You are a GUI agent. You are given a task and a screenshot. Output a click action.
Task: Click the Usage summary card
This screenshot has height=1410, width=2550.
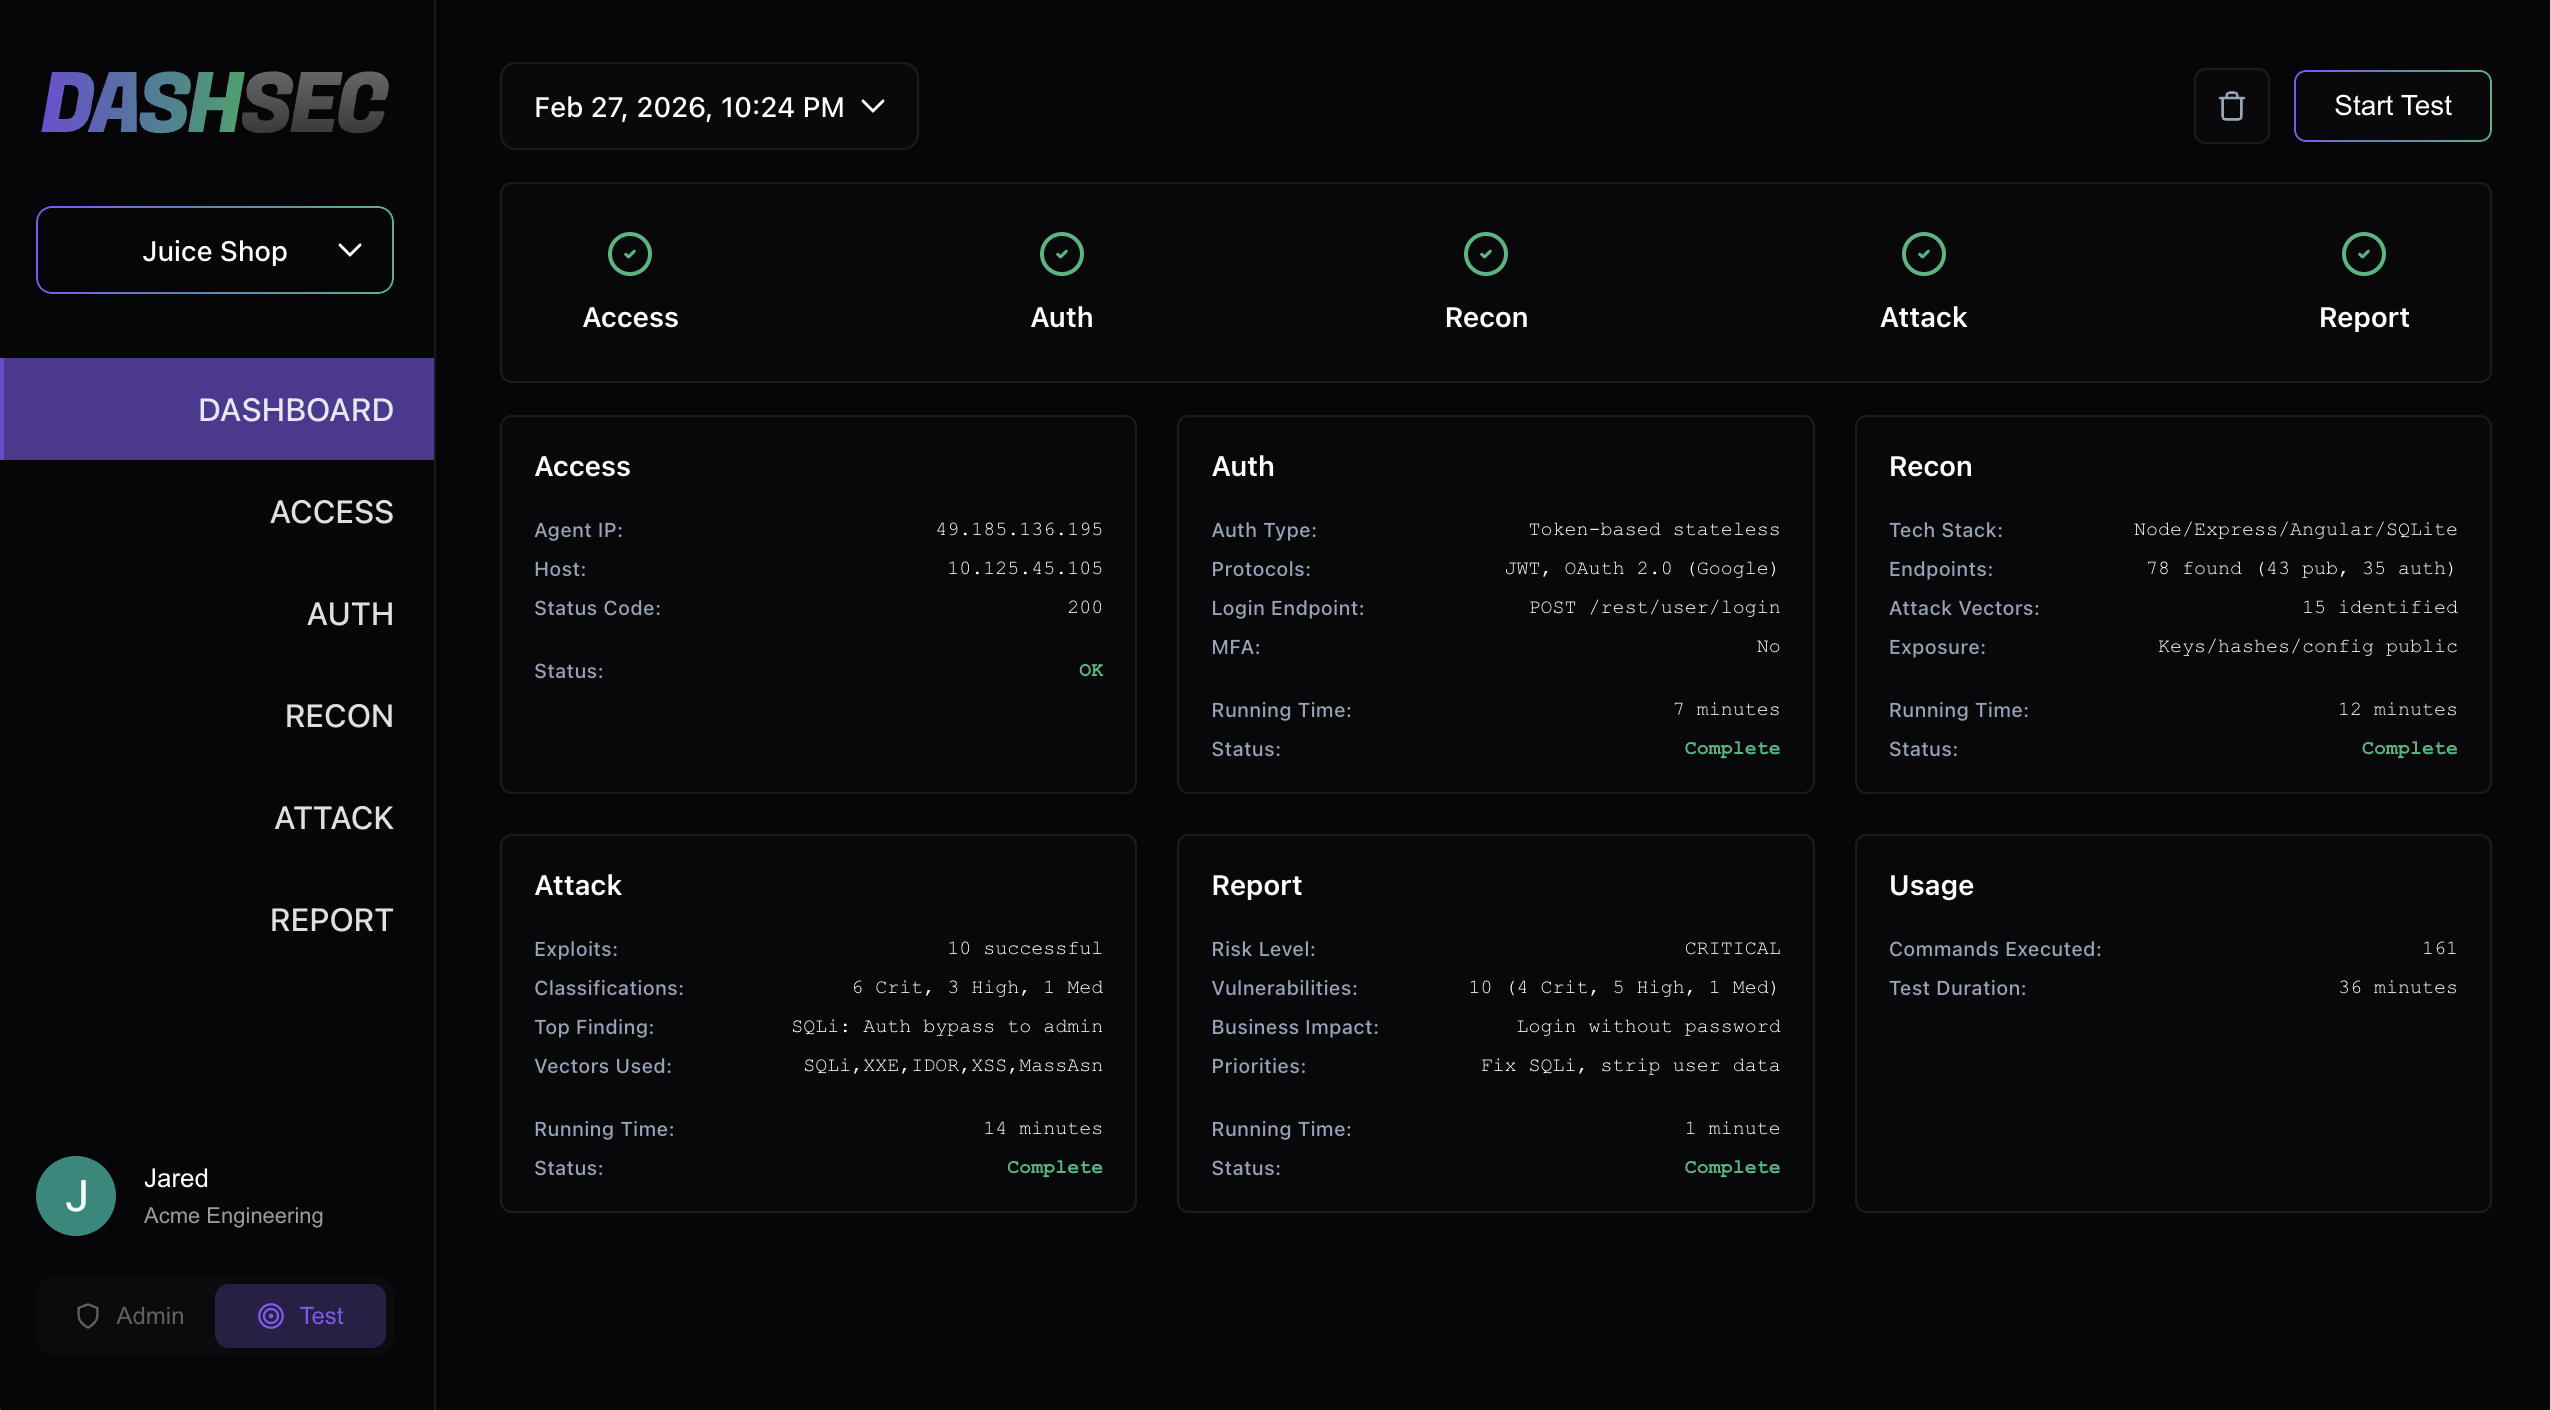click(x=2172, y=1023)
